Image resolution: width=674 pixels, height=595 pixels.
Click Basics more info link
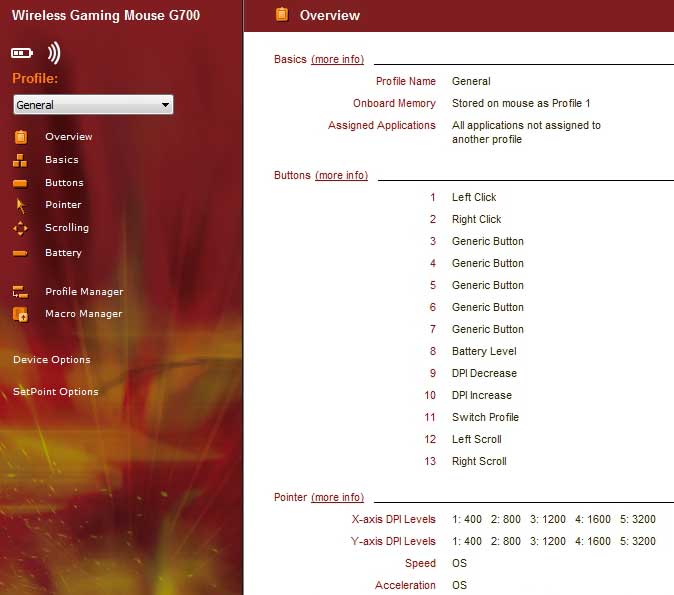click(x=337, y=59)
